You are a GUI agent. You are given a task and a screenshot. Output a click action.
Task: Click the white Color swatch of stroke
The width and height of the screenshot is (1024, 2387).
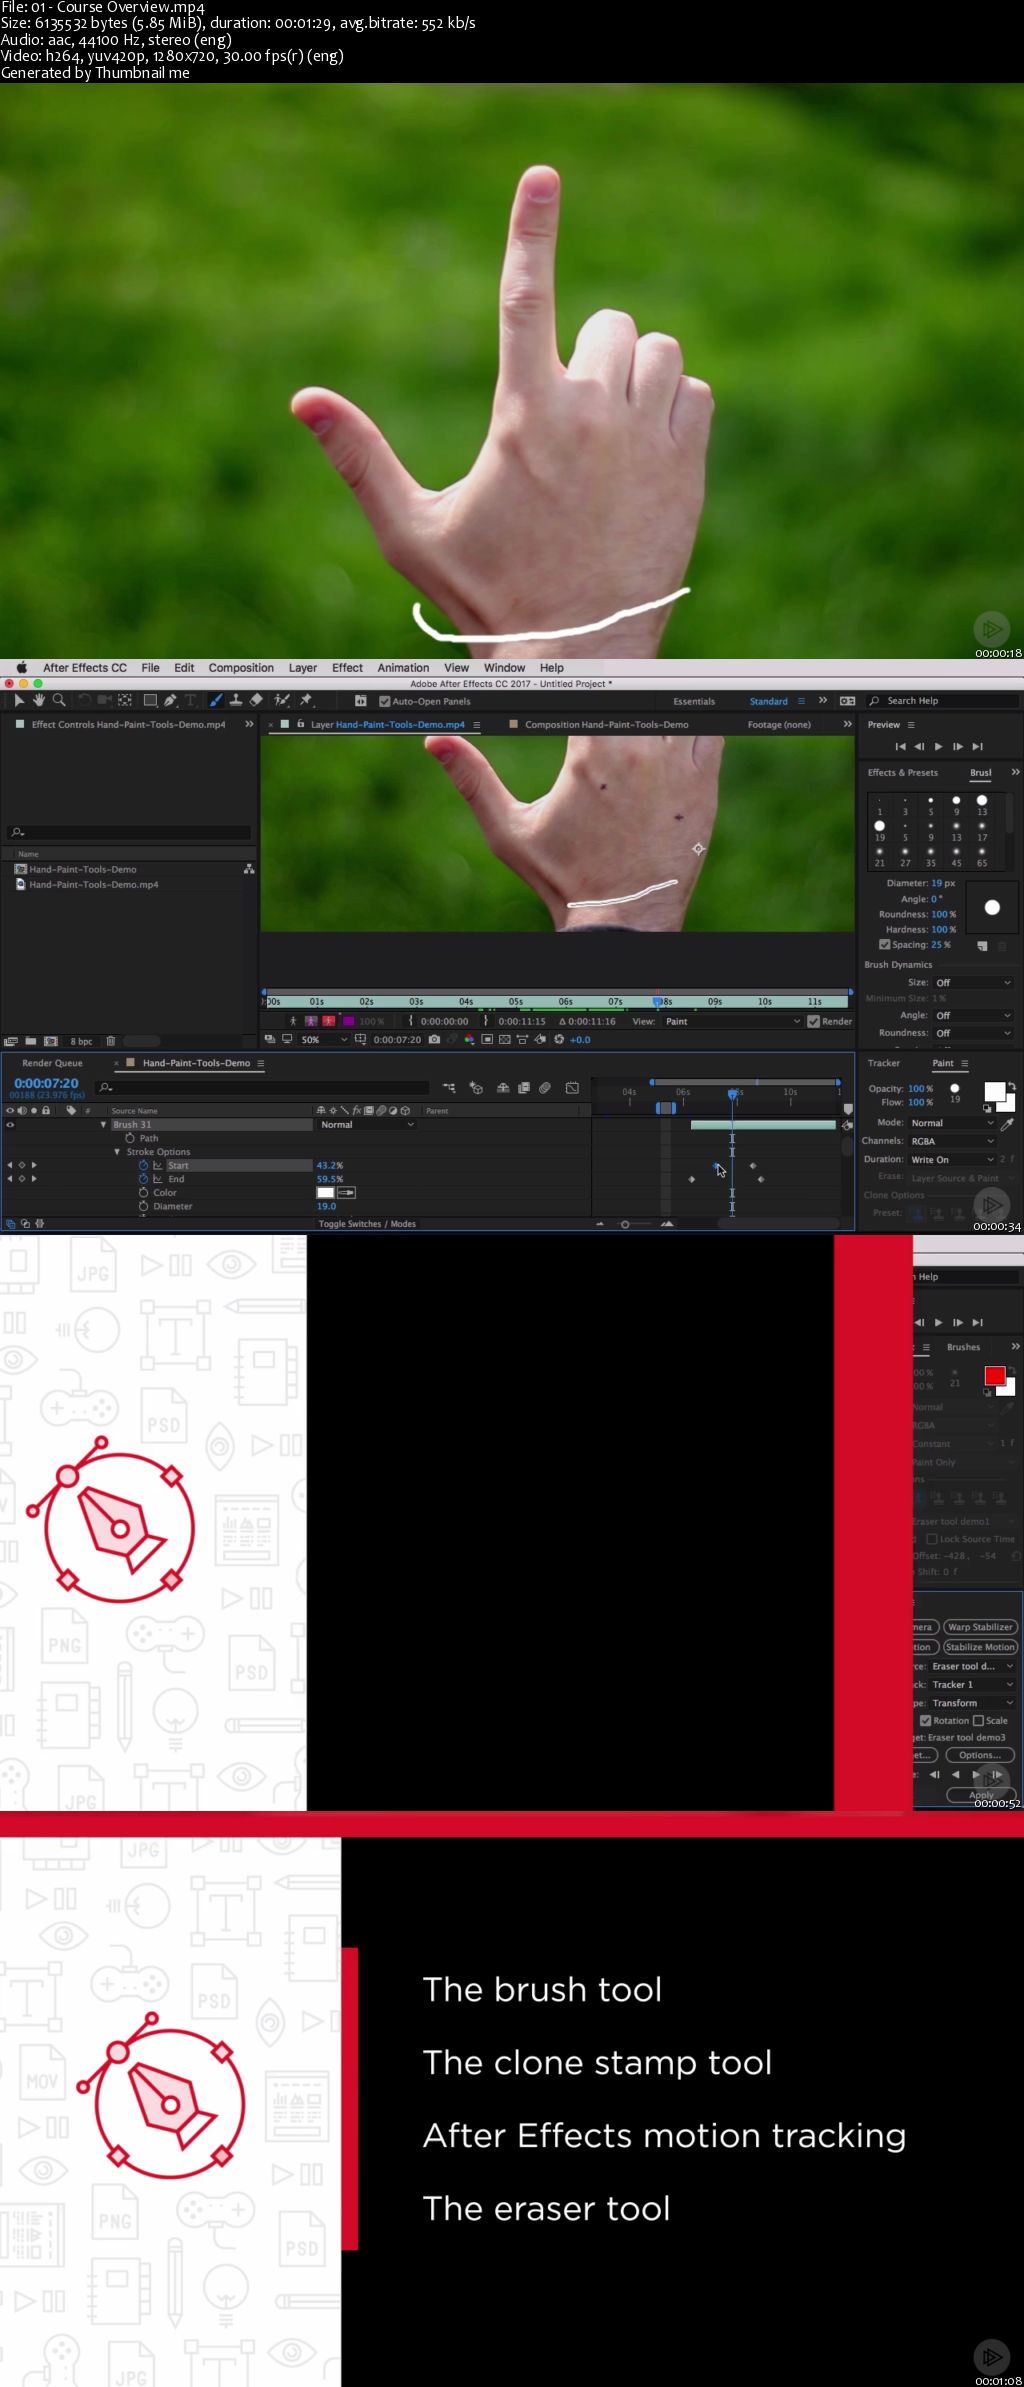325,1192
